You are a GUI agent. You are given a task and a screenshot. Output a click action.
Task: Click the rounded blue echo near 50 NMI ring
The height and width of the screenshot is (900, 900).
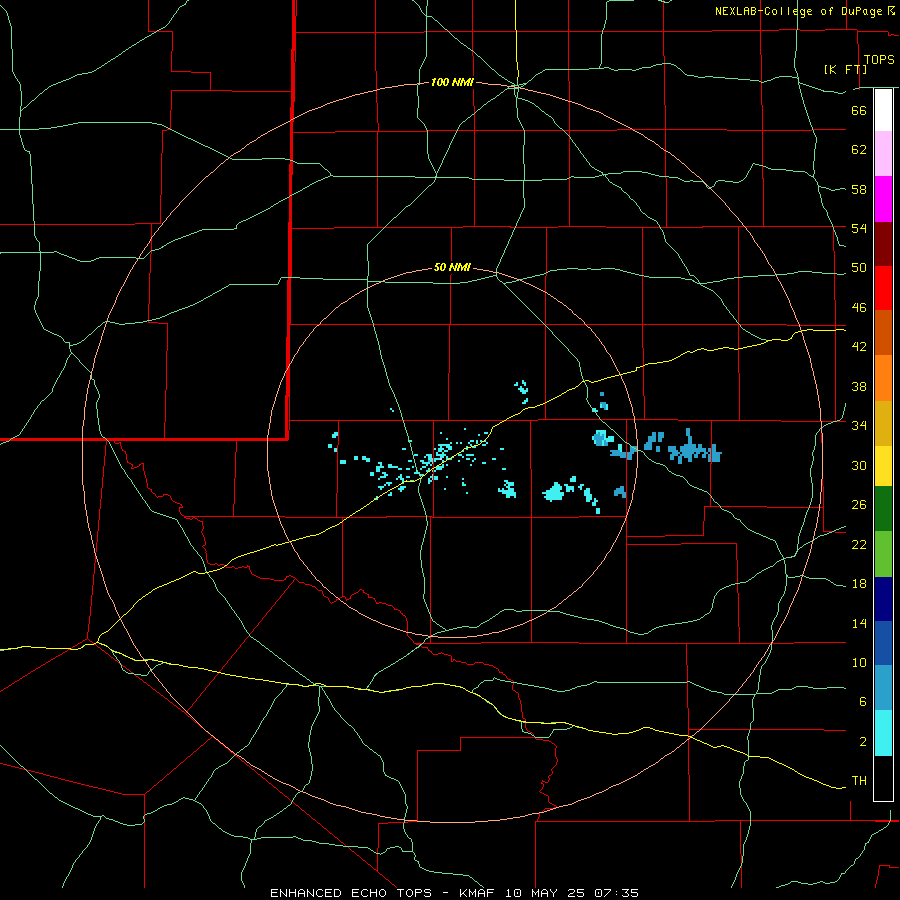coord(603,438)
